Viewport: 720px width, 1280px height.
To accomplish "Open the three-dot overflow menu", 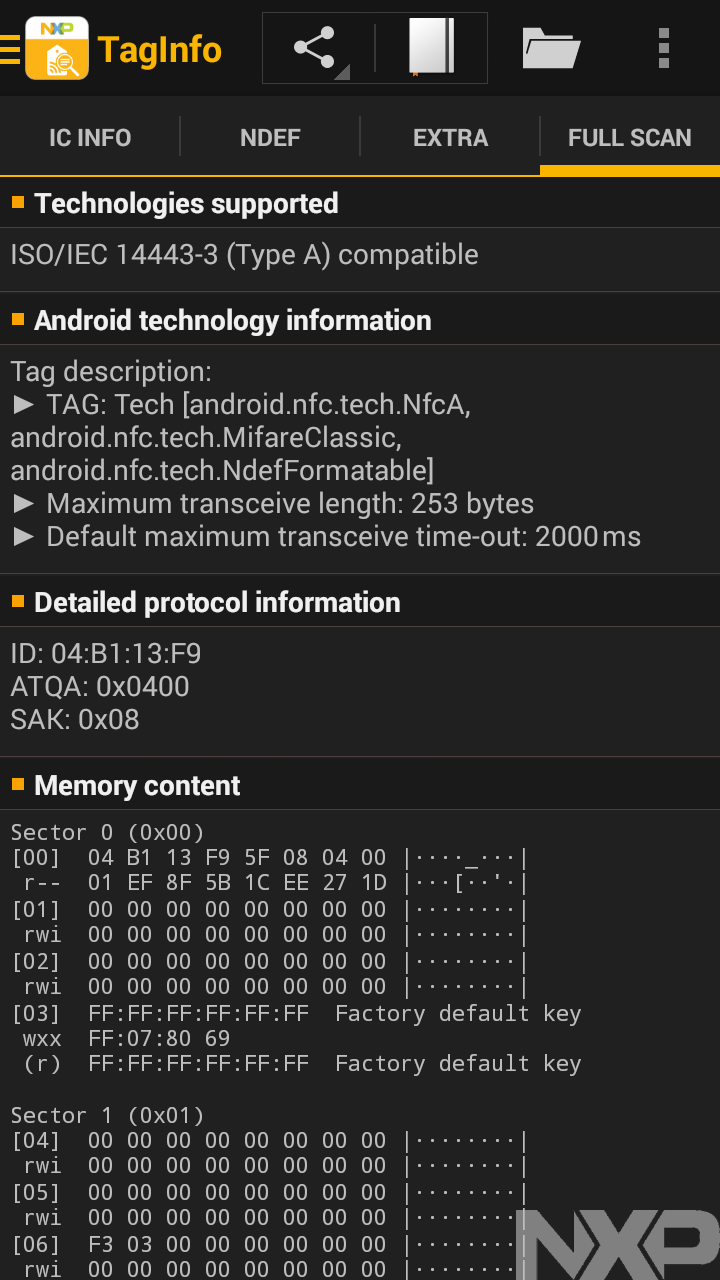I will tap(664, 48).
